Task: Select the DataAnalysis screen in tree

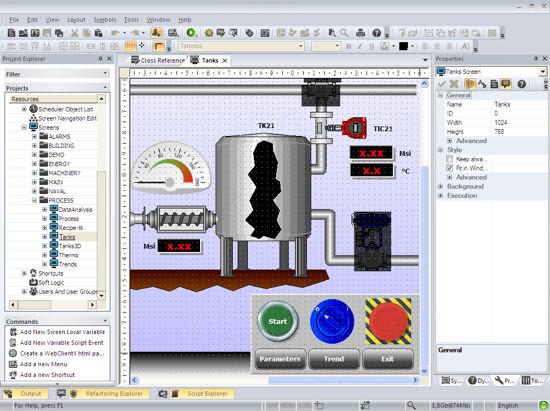Action: click(x=75, y=209)
